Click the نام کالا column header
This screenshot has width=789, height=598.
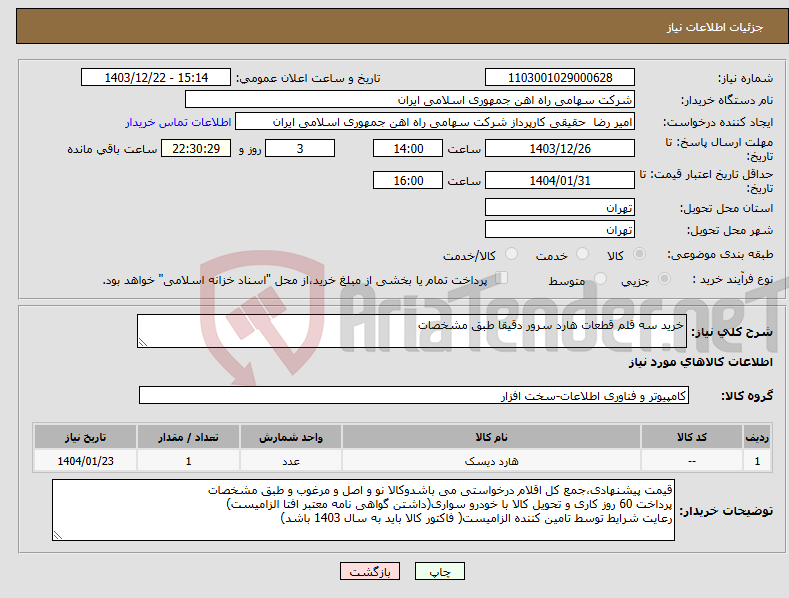point(491,437)
